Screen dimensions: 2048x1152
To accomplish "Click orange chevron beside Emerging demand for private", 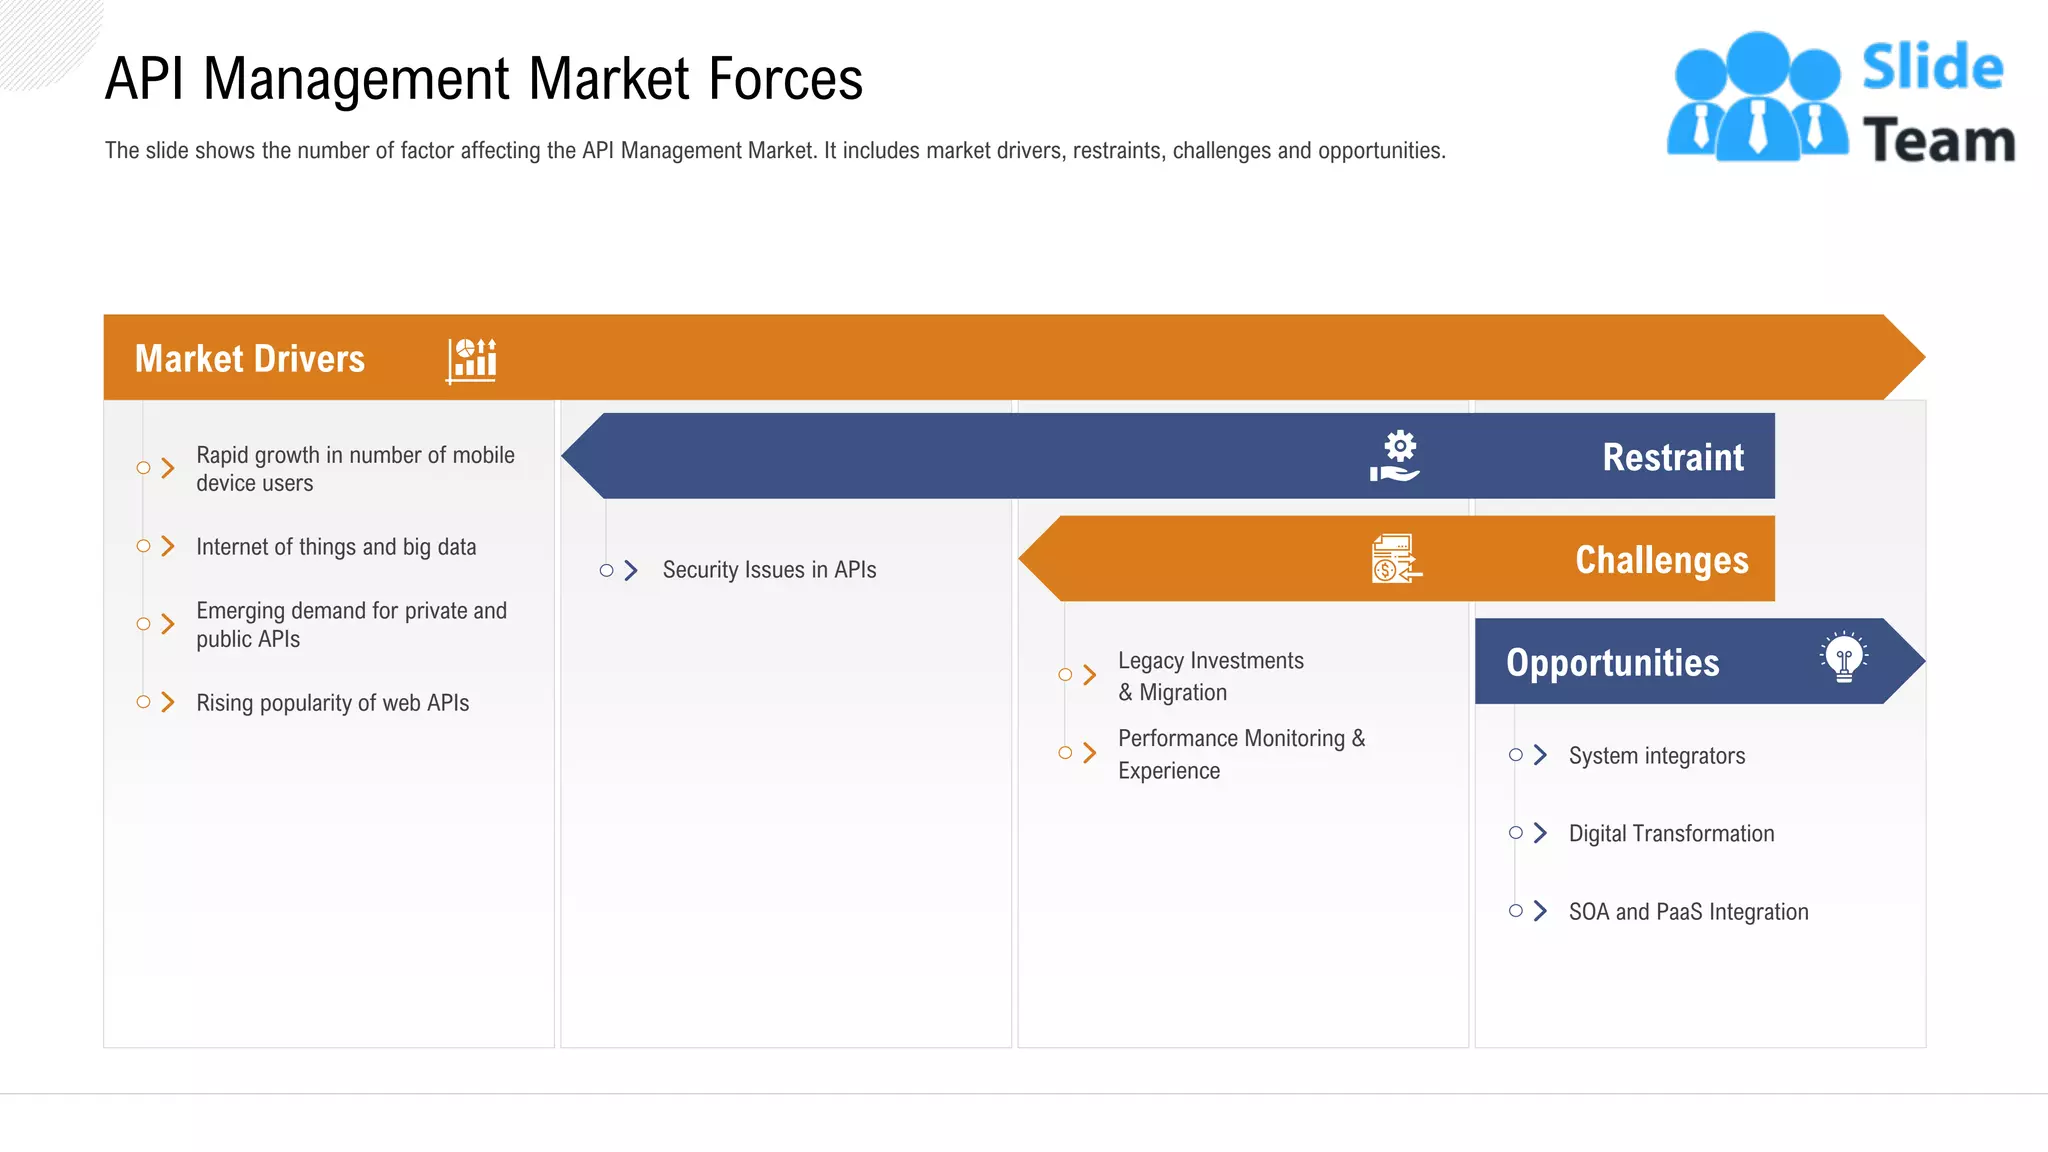I will coord(168,624).
